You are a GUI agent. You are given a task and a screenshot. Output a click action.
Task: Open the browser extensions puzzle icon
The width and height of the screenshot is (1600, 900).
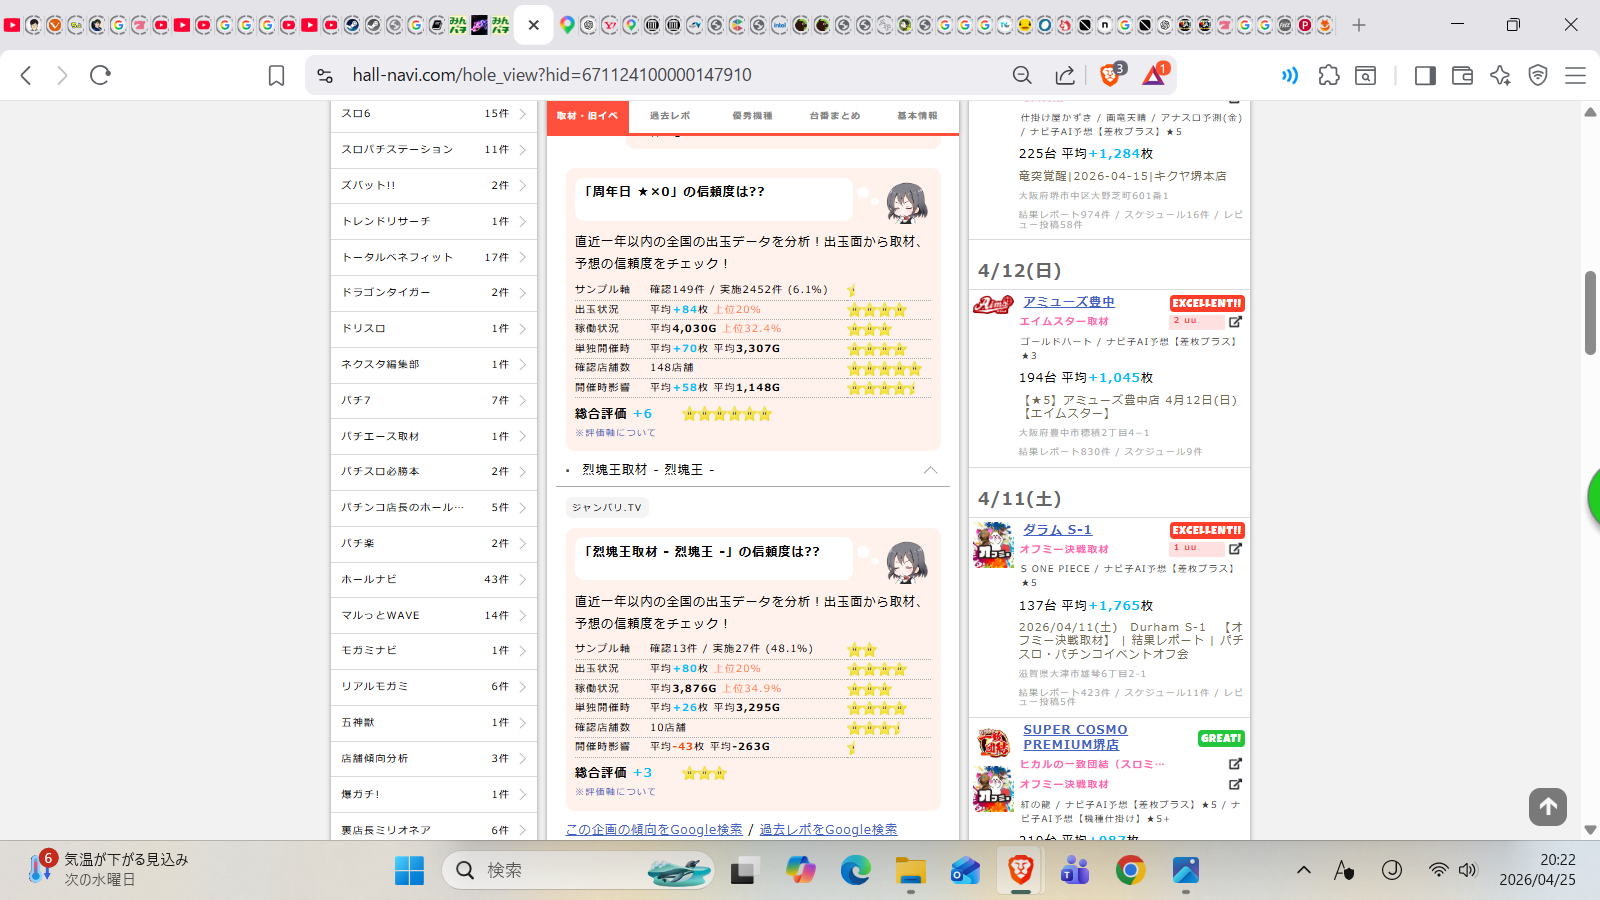[1328, 75]
